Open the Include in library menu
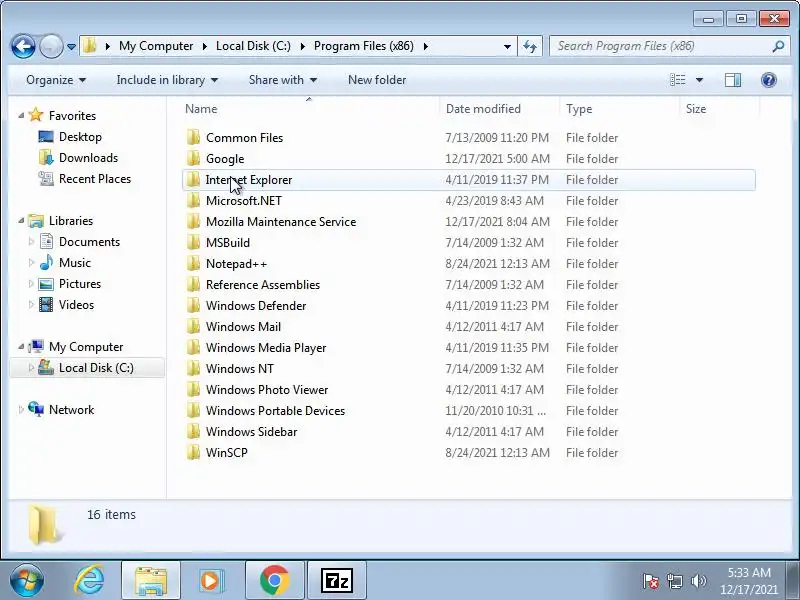This screenshot has height=600, width=800. tap(167, 80)
